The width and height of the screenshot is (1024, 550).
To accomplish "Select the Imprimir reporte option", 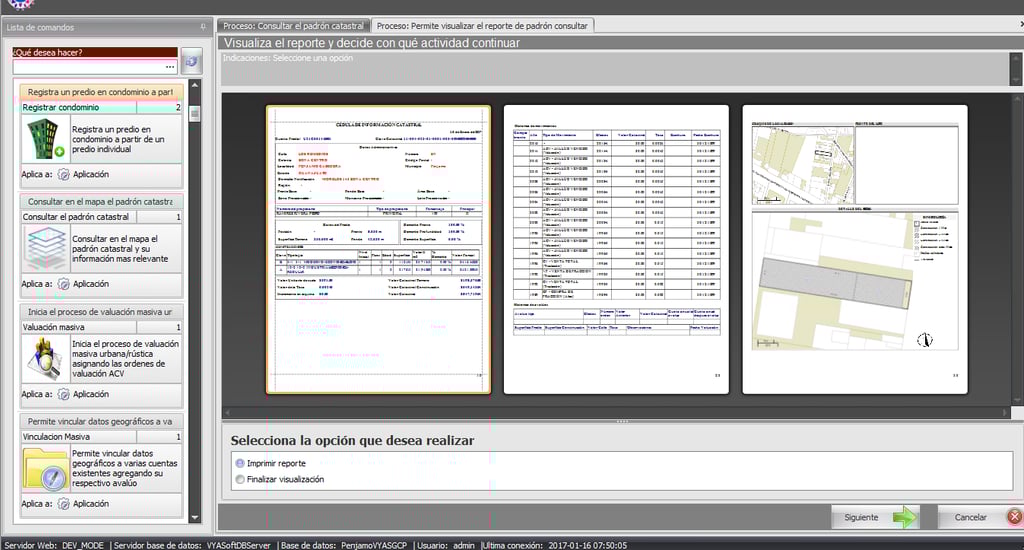I will click(x=239, y=463).
